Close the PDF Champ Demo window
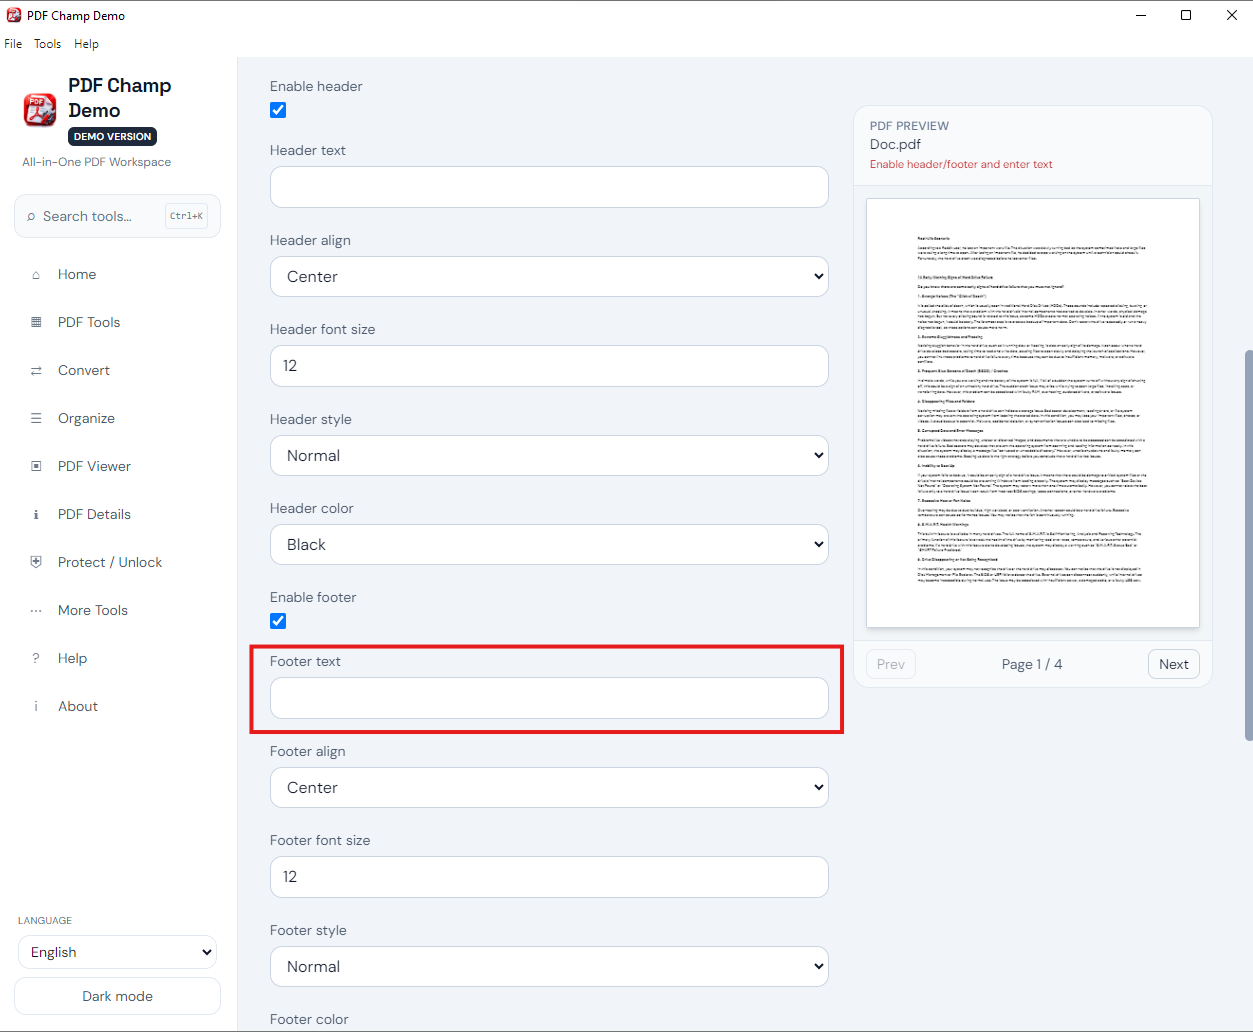The image size is (1253, 1032). pos(1231,15)
